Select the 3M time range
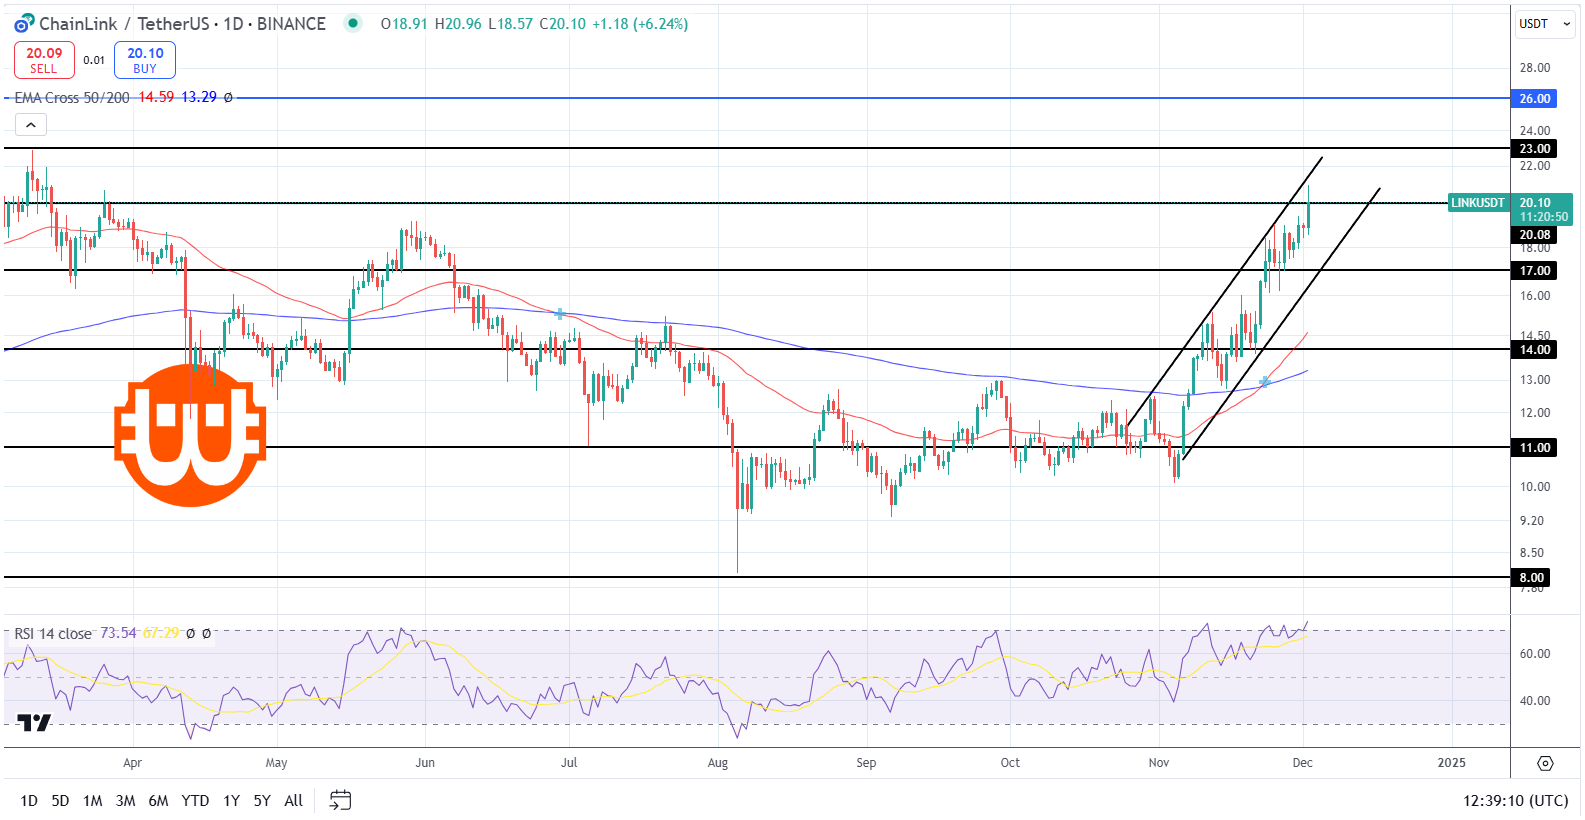 point(125,800)
